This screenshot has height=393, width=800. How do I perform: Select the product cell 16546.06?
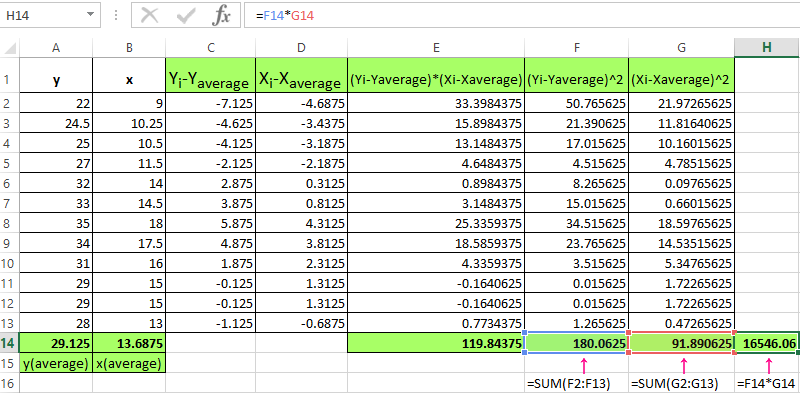767,343
